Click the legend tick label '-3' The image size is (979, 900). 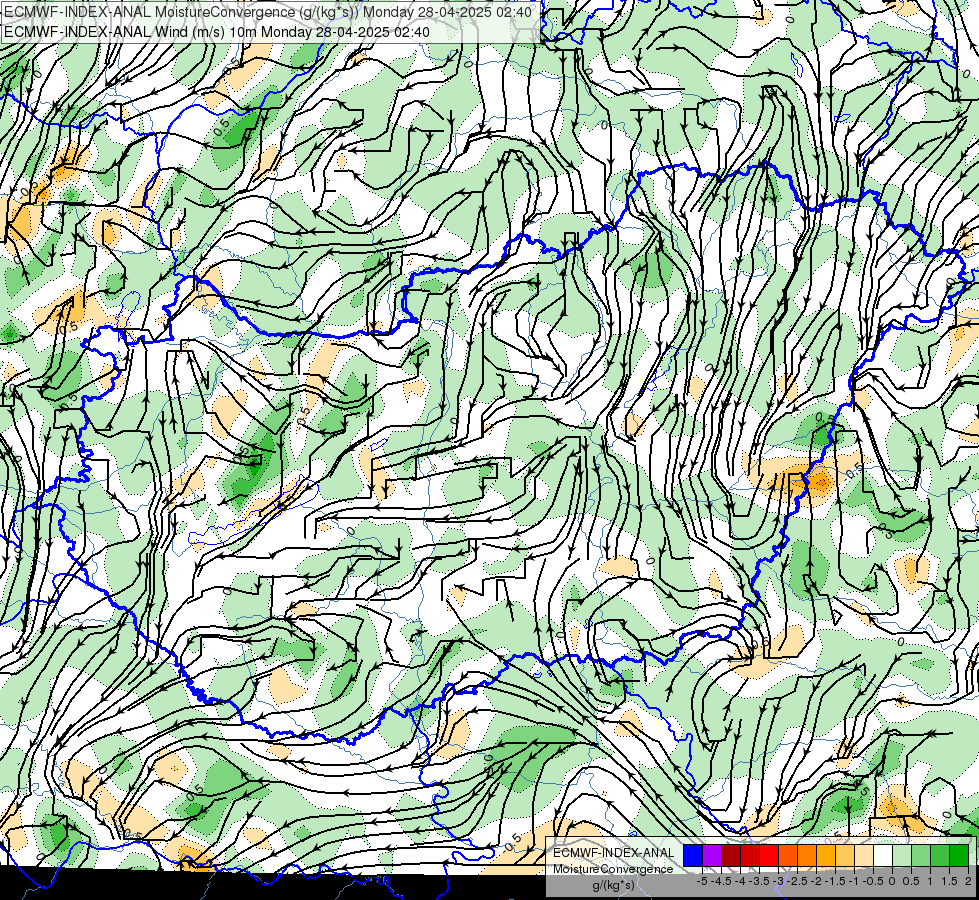tap(778, 881)
